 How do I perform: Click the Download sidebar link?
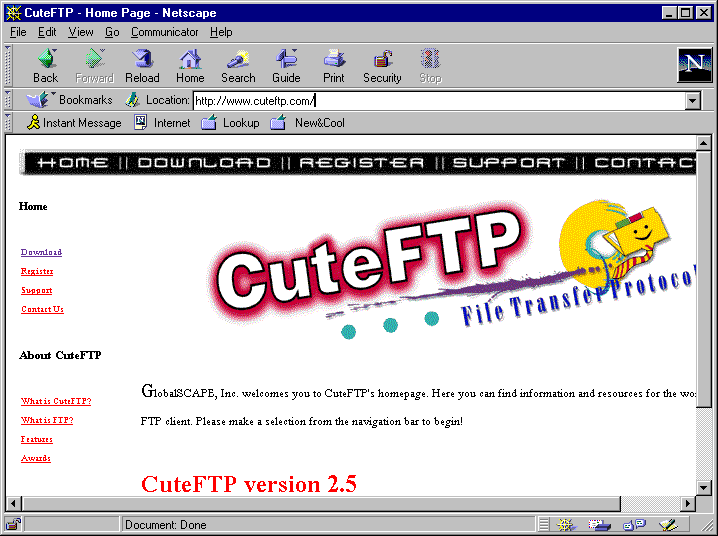tap(41, 252)
